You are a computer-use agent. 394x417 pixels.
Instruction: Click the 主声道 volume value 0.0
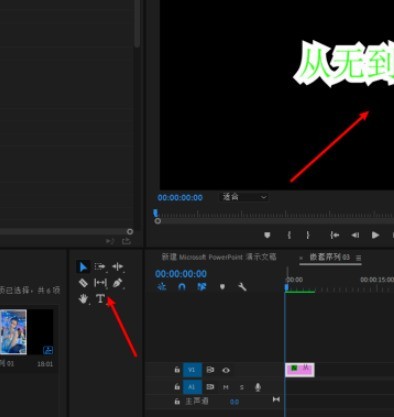pos(234,402)
